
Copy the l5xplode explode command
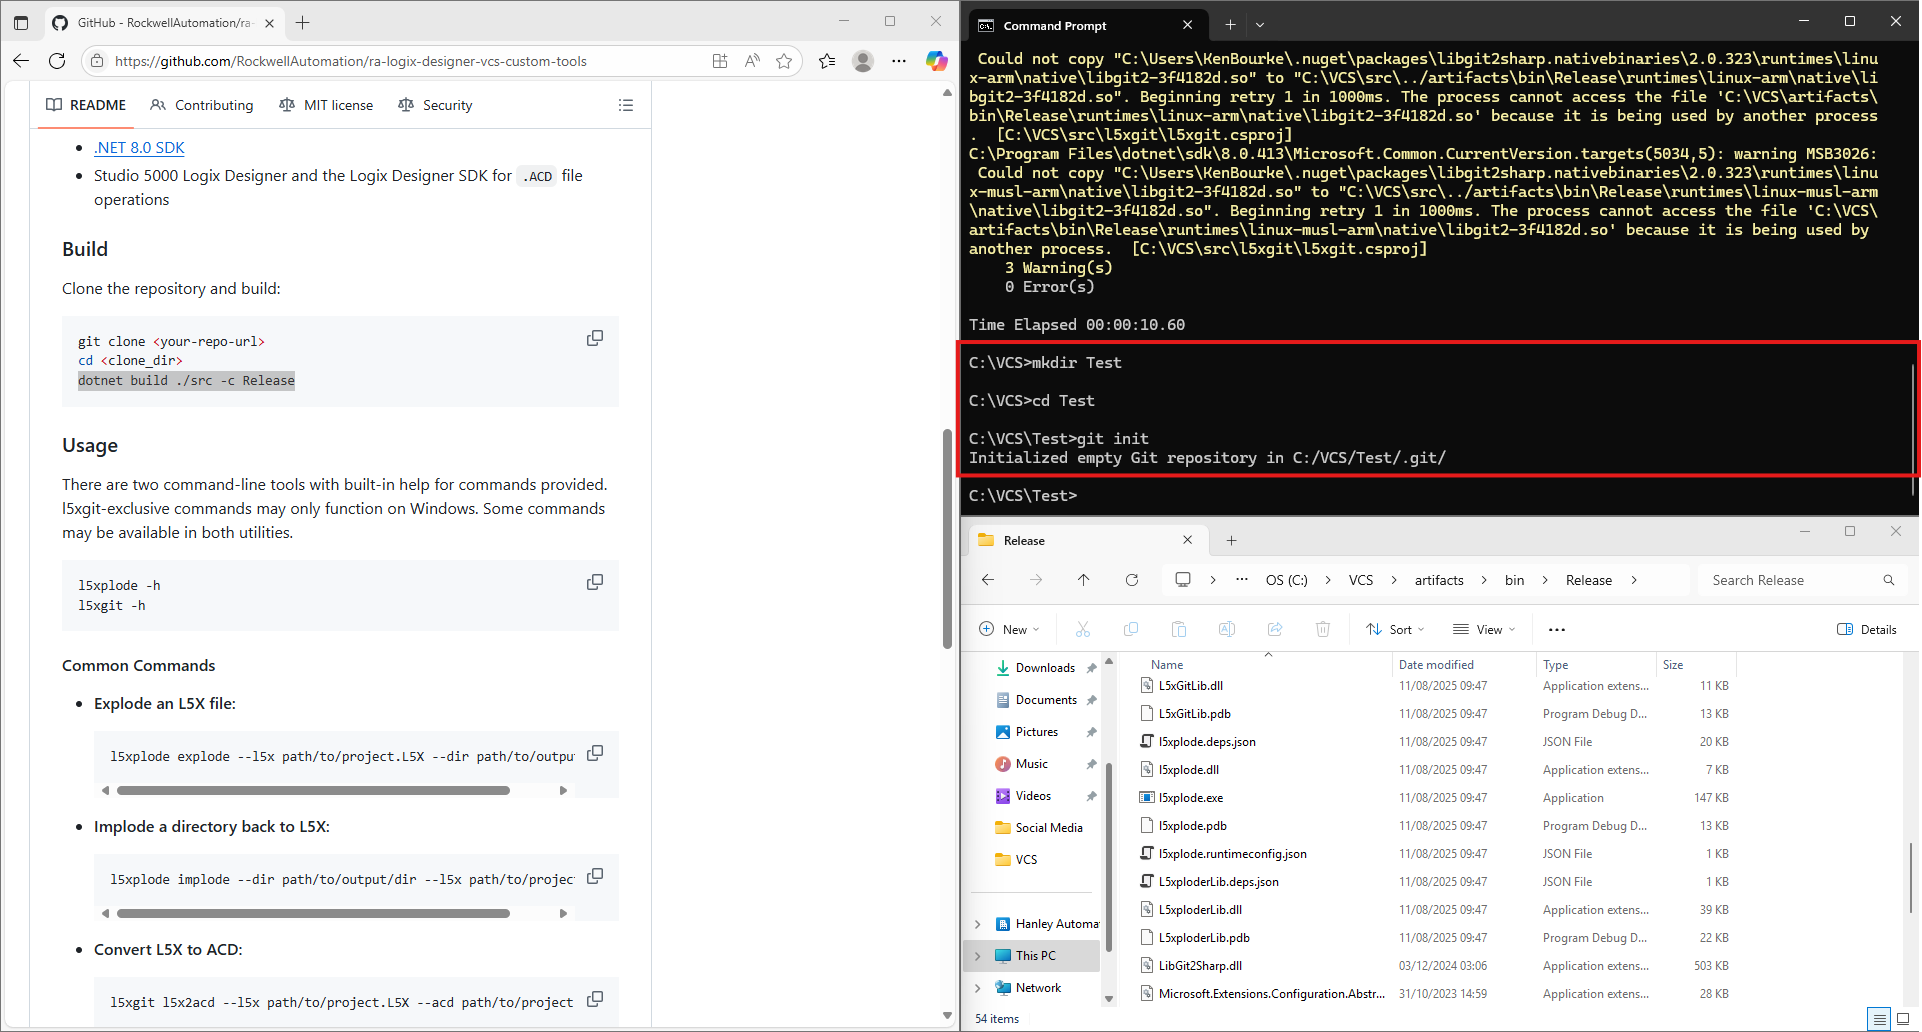pyautogui.click(x=595, y=753)
